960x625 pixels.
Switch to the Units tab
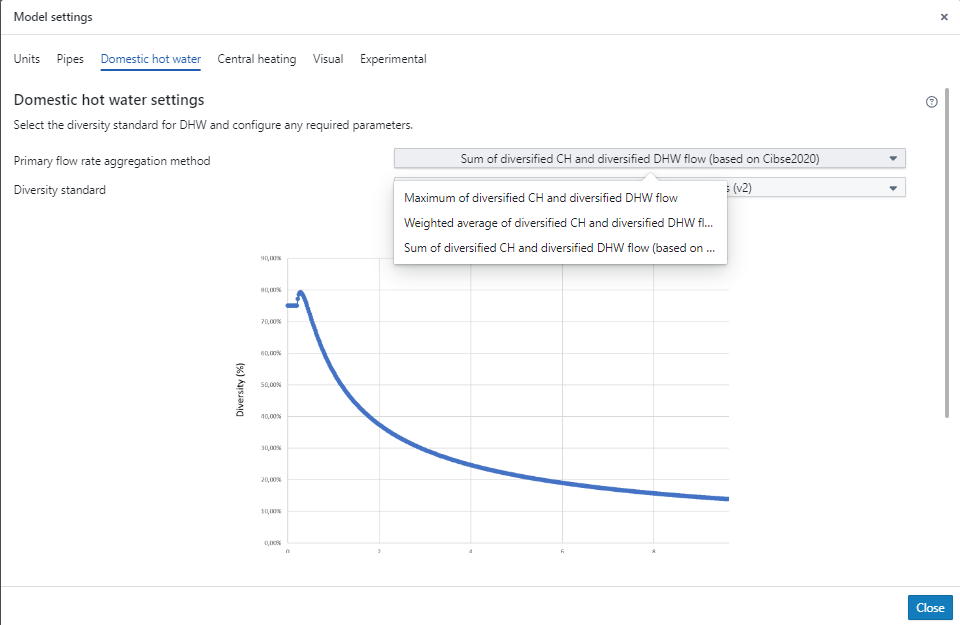tap(27, 59)
